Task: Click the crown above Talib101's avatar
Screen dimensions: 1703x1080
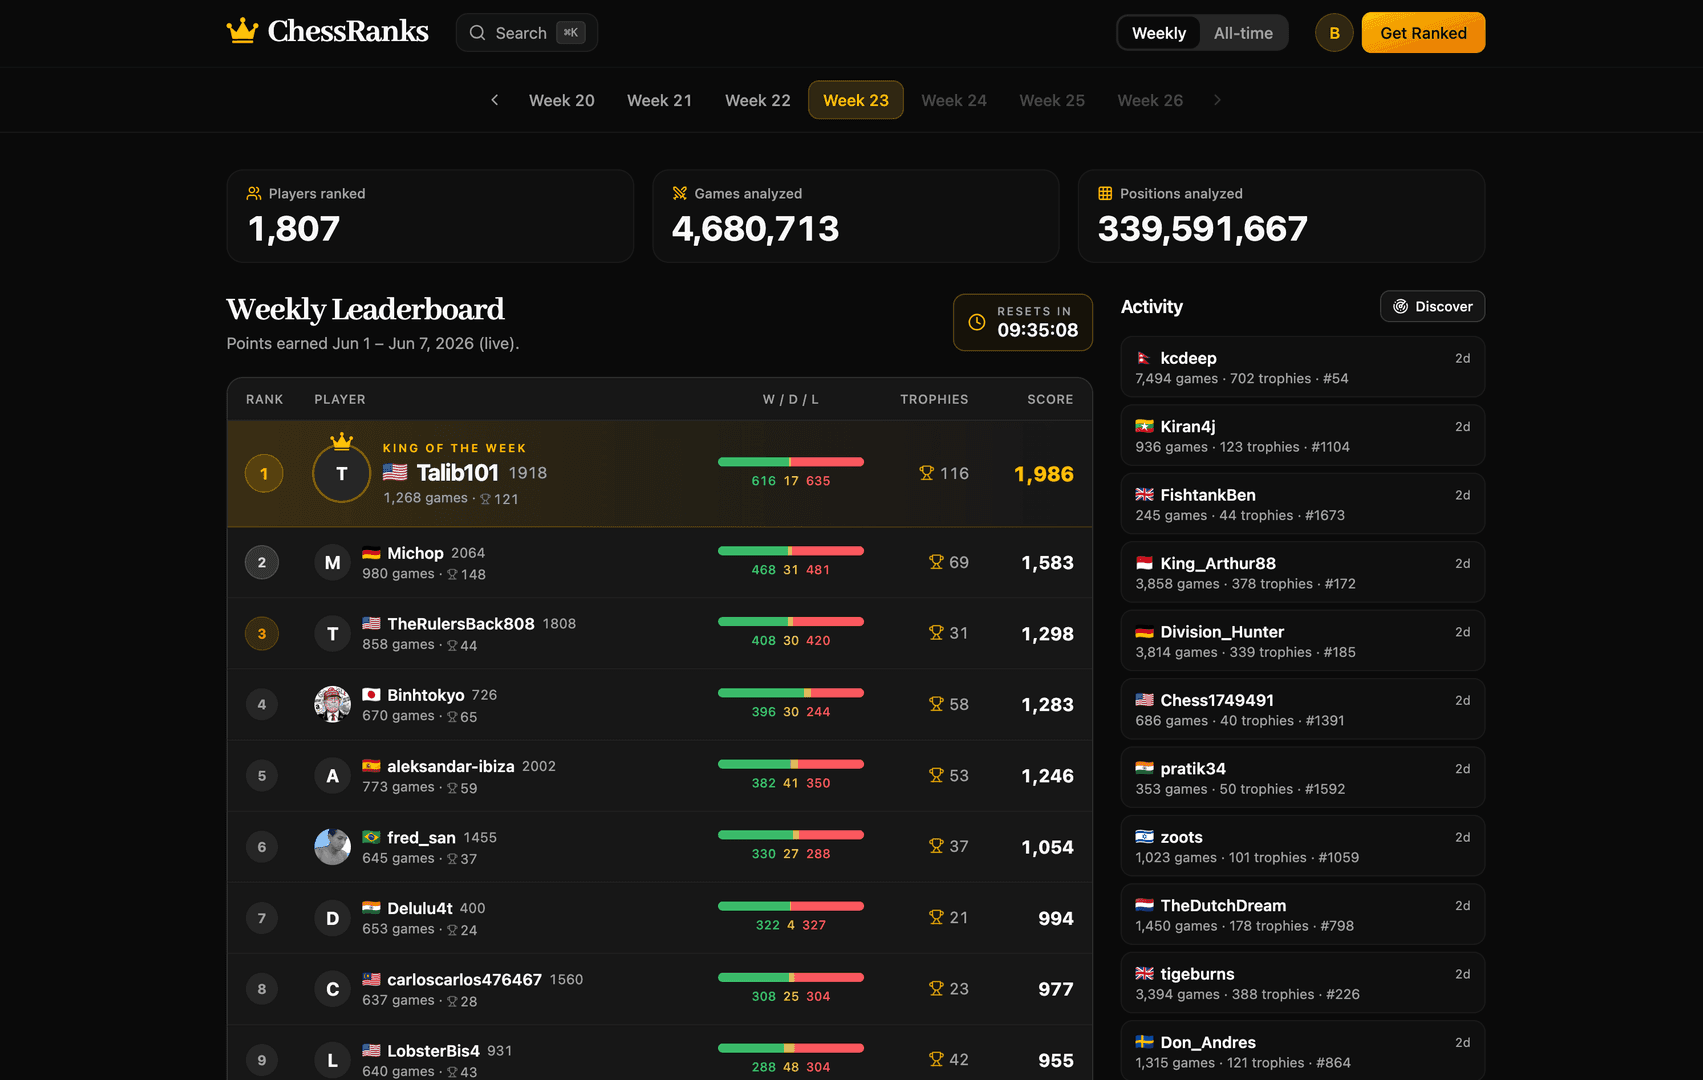Action: pos(342,440)
